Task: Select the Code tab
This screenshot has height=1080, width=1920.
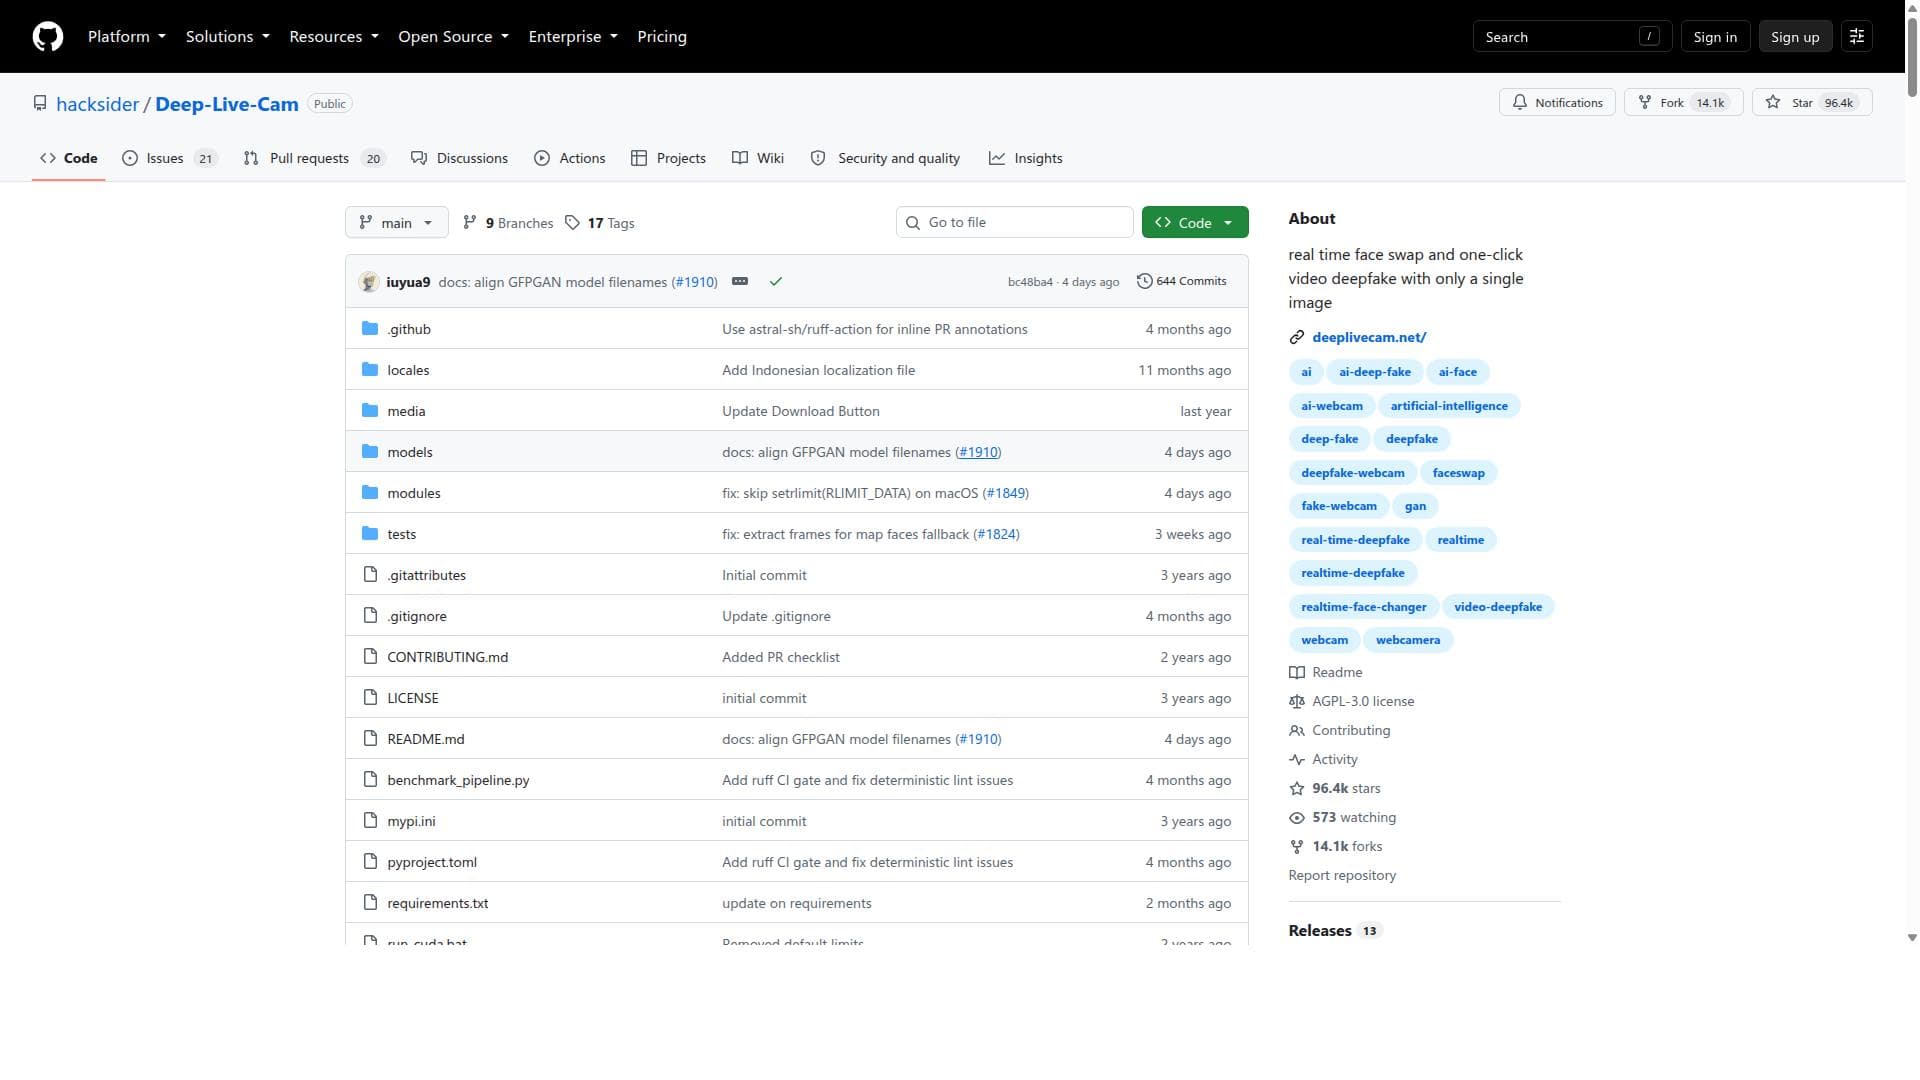Action: [69, 159]
